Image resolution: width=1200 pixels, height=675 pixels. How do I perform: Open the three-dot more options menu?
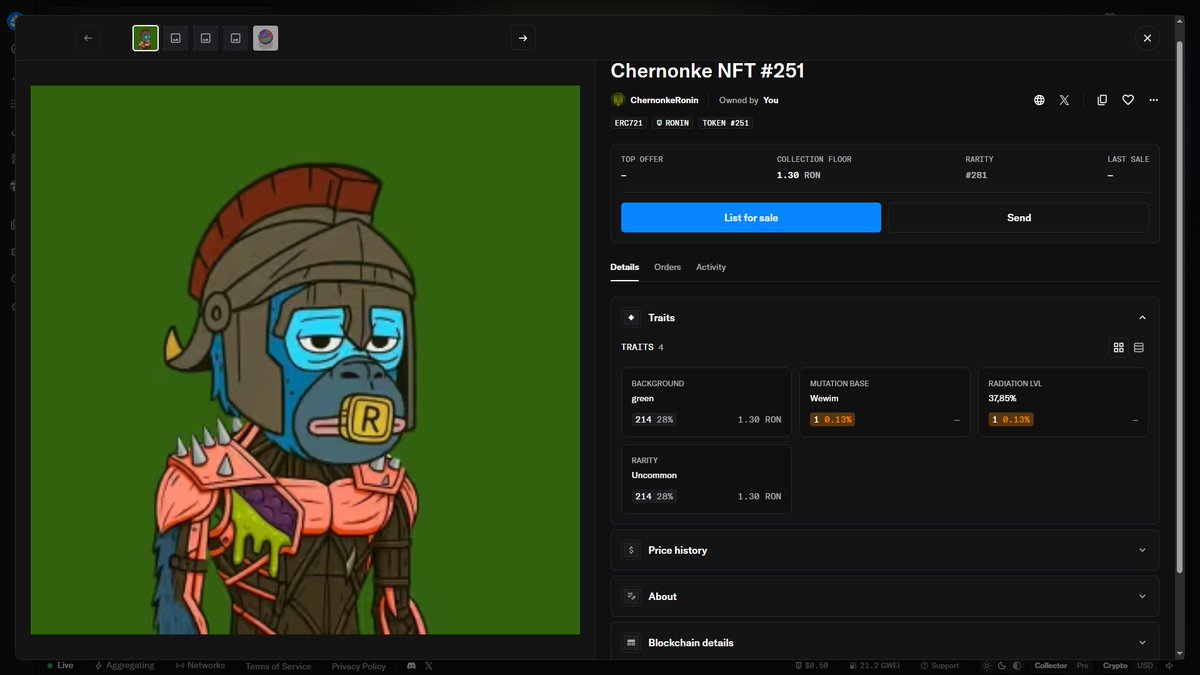coord(1154,100)
